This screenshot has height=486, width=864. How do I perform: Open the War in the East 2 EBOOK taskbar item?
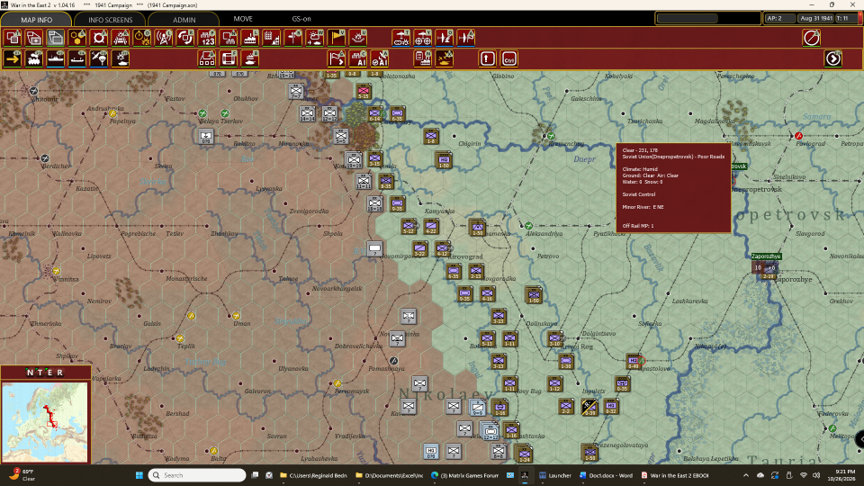(674, 475)
